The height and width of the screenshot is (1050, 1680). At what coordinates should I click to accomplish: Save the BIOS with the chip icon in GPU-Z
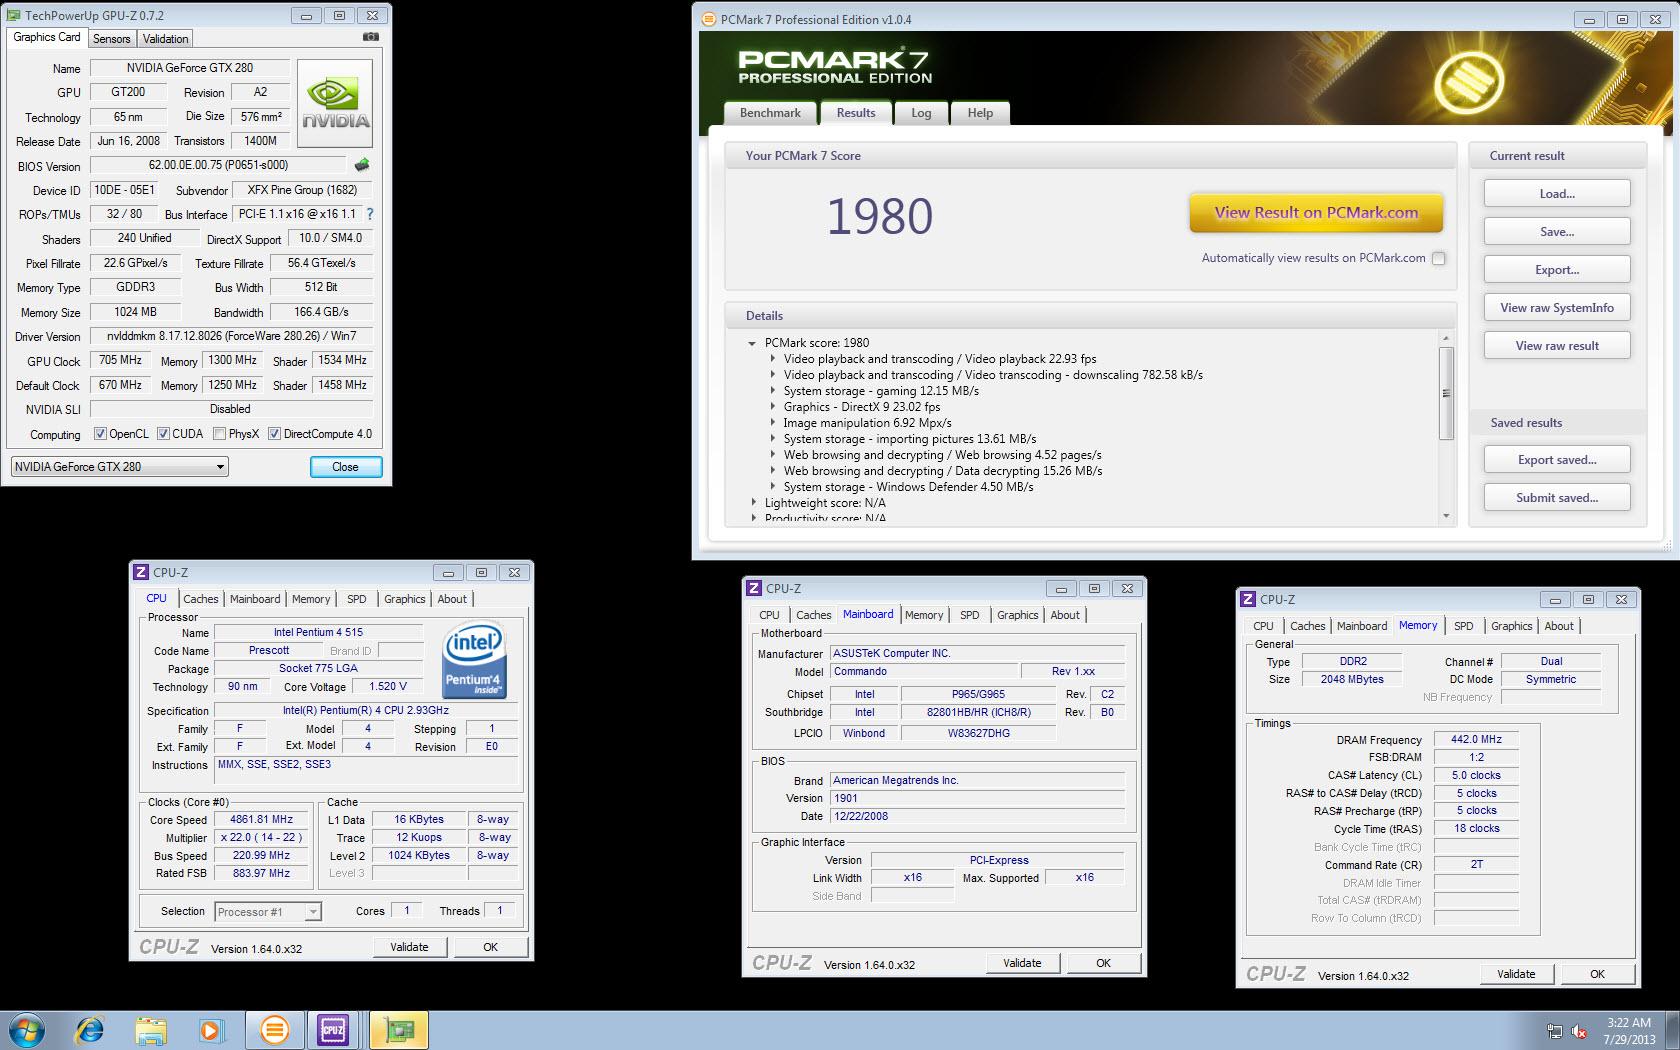point(362,165)
